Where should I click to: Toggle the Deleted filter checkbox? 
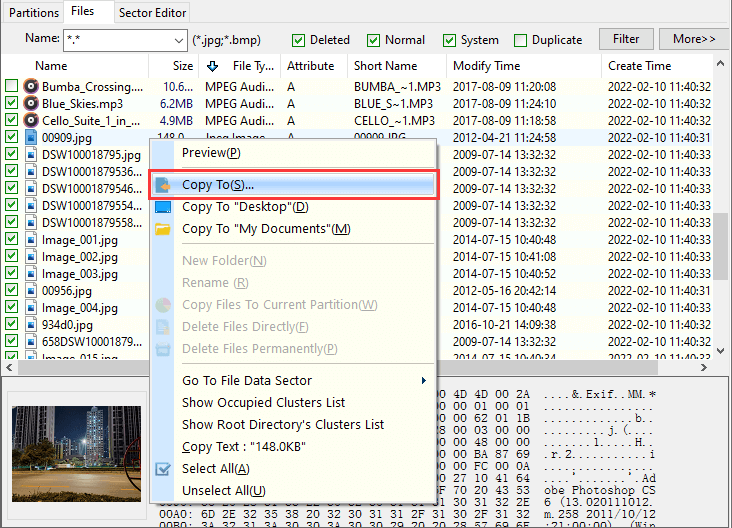pyautogui.click(x=298, y=40)
